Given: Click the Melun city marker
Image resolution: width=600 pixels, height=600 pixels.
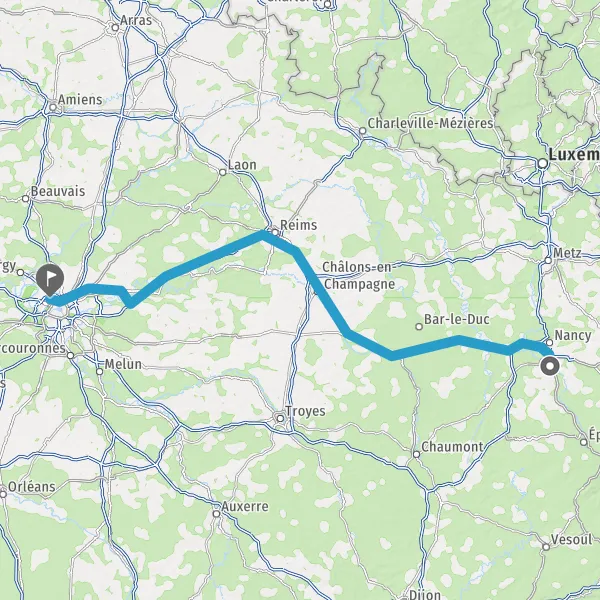Looking at the screenshot, I should tap(99, 371).
